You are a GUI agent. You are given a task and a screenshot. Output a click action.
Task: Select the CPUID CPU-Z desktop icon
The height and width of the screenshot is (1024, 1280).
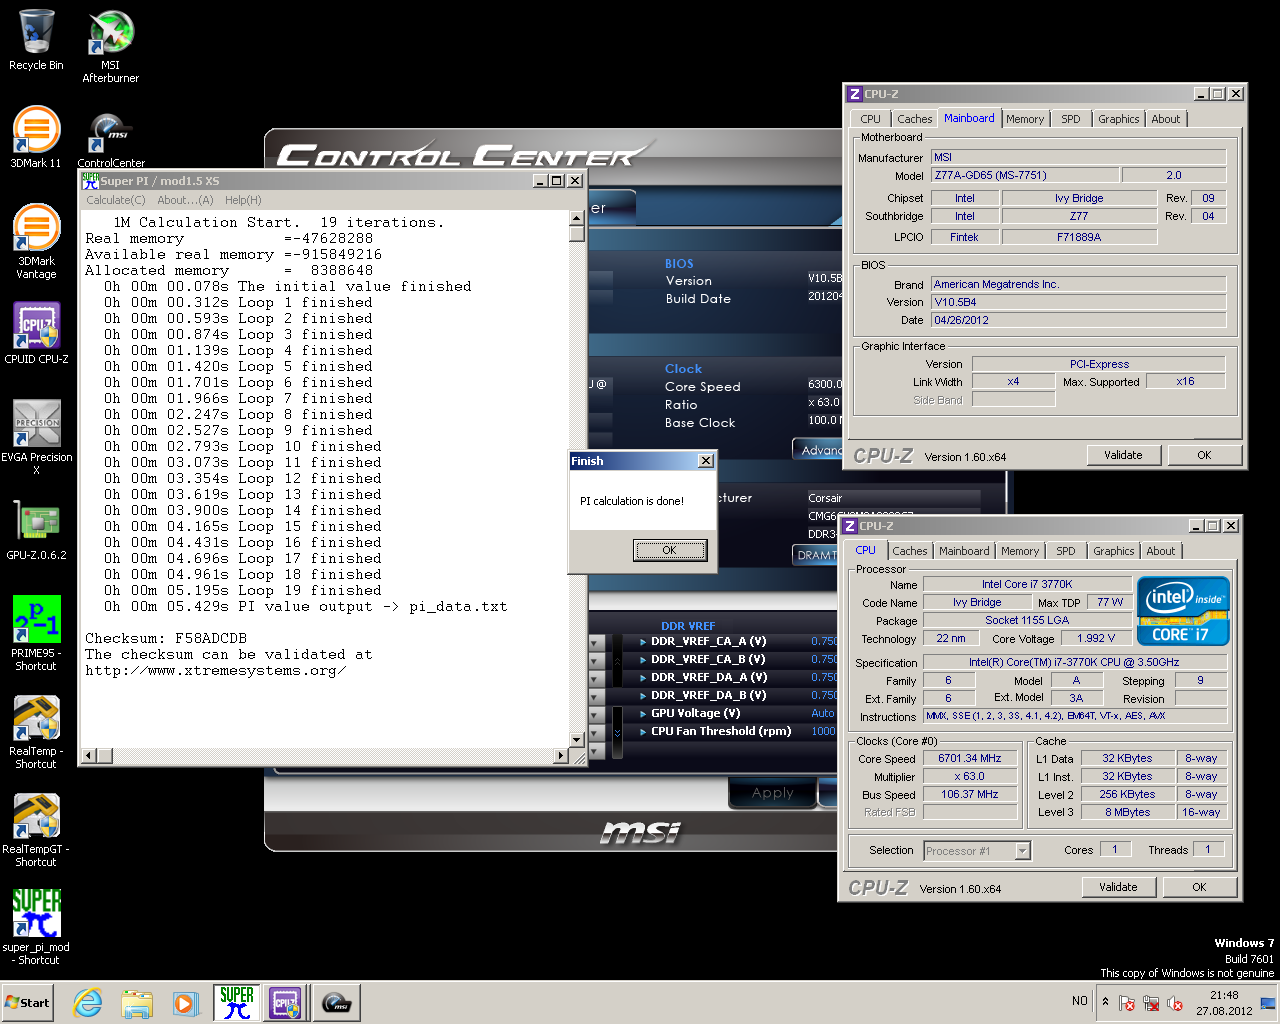[36, 333]
